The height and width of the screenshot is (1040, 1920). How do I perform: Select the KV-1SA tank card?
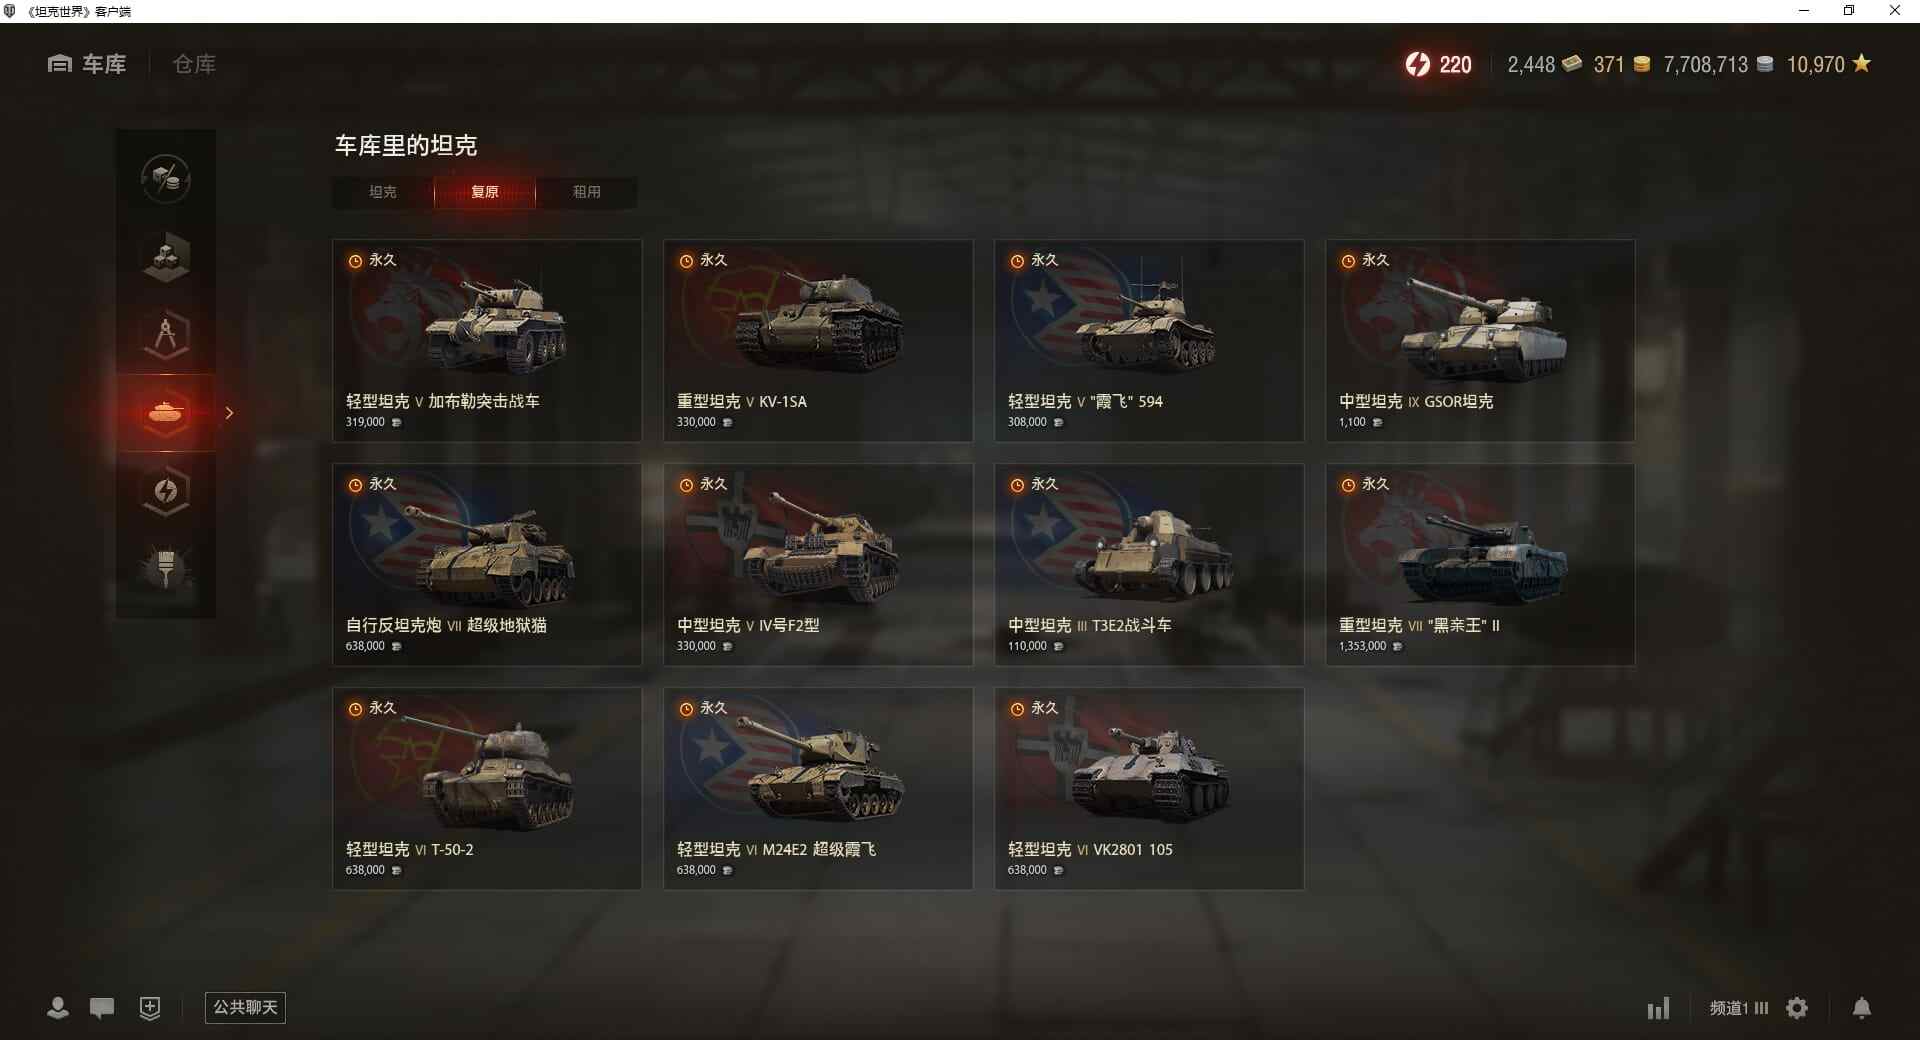[x=818, y=341]
